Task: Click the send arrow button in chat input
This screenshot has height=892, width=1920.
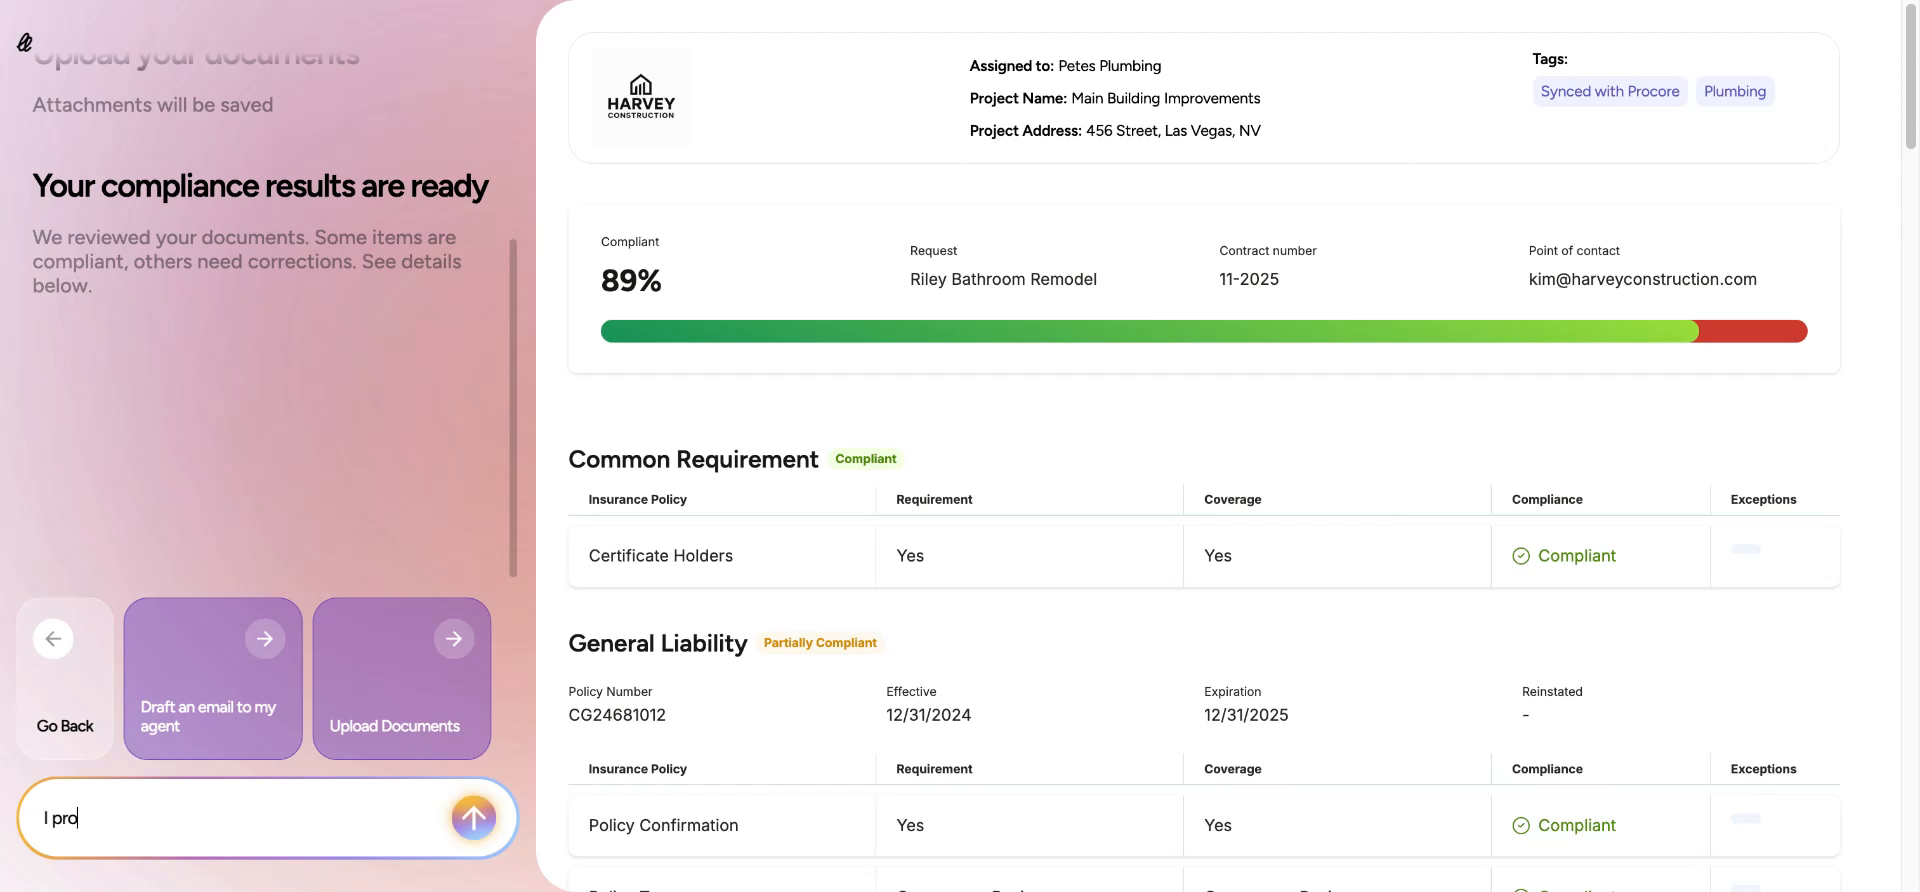Action: coord(473,818)
